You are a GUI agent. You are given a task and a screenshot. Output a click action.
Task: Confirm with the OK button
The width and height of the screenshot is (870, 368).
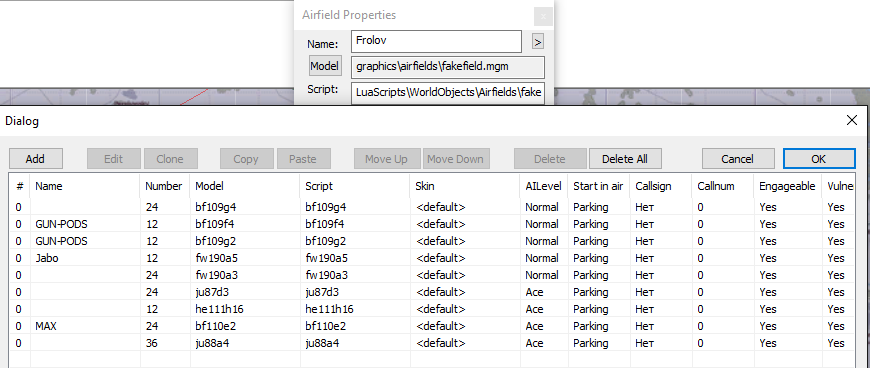pyautogui.click(x=819, y=159)
